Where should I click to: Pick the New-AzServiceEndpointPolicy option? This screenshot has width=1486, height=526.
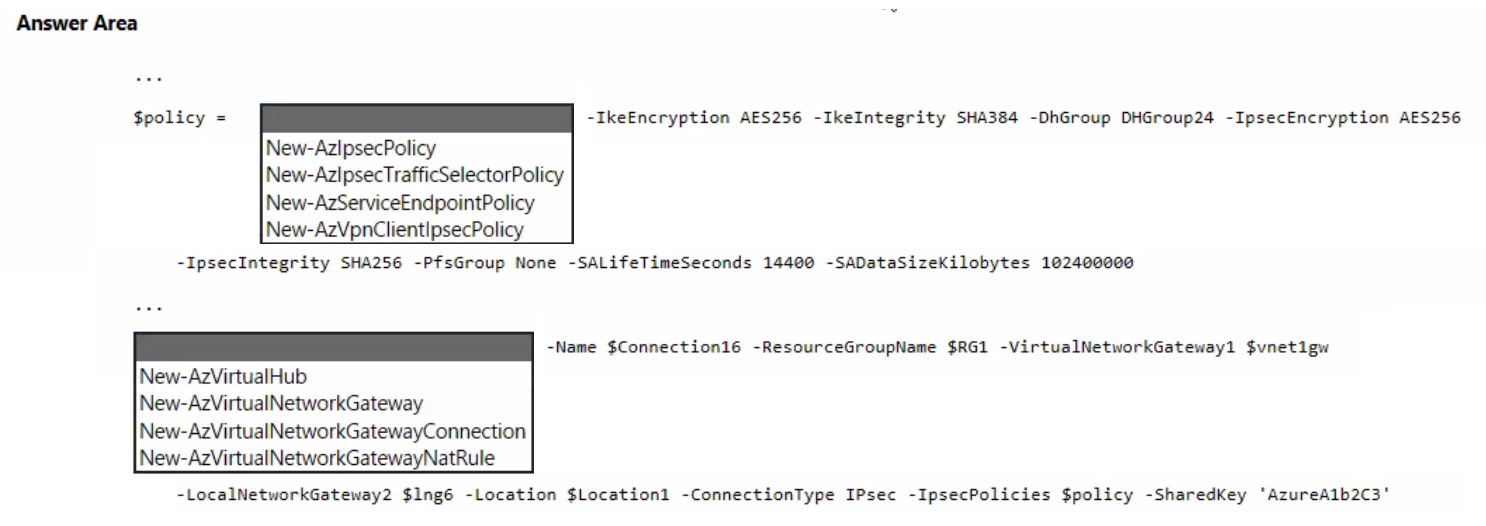[x=400, y=203]
